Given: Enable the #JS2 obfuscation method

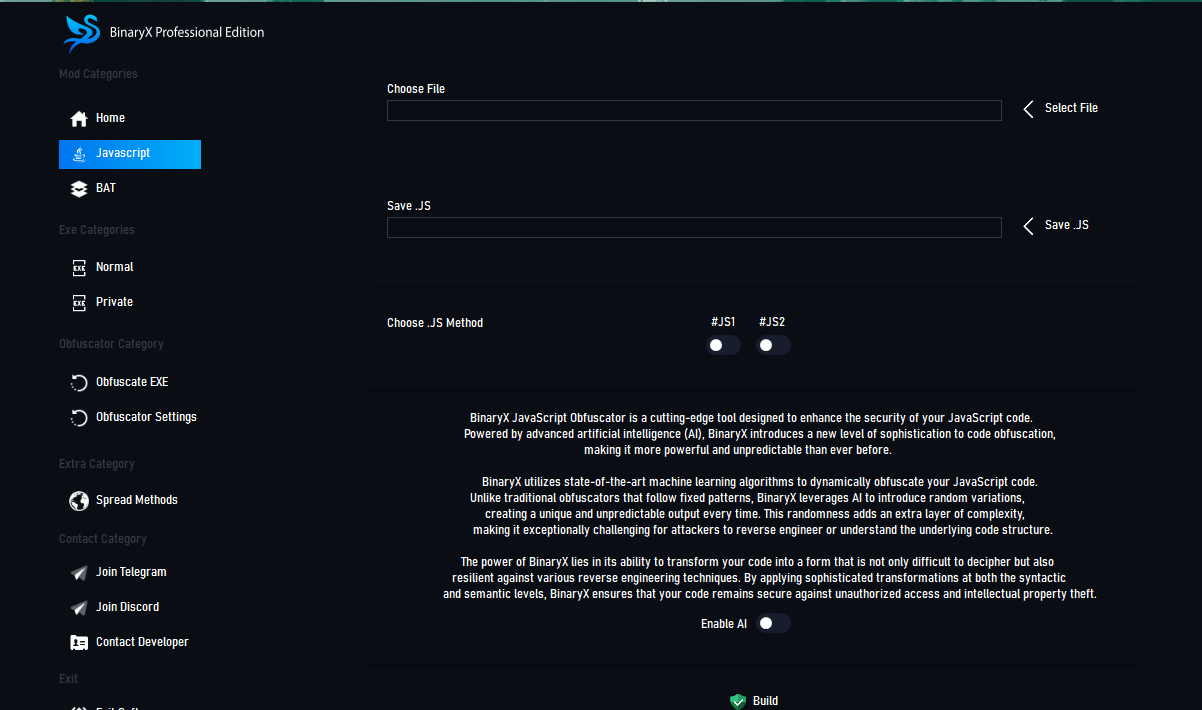Looking at the screenshot, I should point(773,344).
